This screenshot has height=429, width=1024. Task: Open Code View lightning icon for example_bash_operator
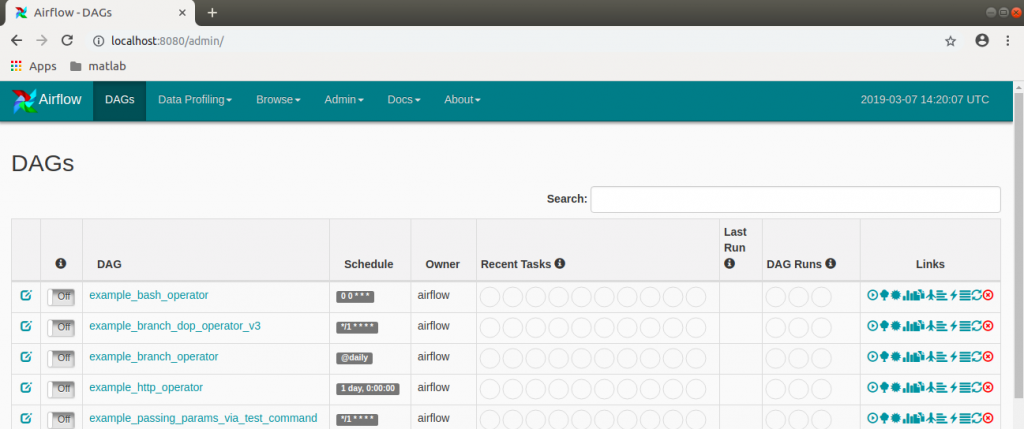click(953, 295)
